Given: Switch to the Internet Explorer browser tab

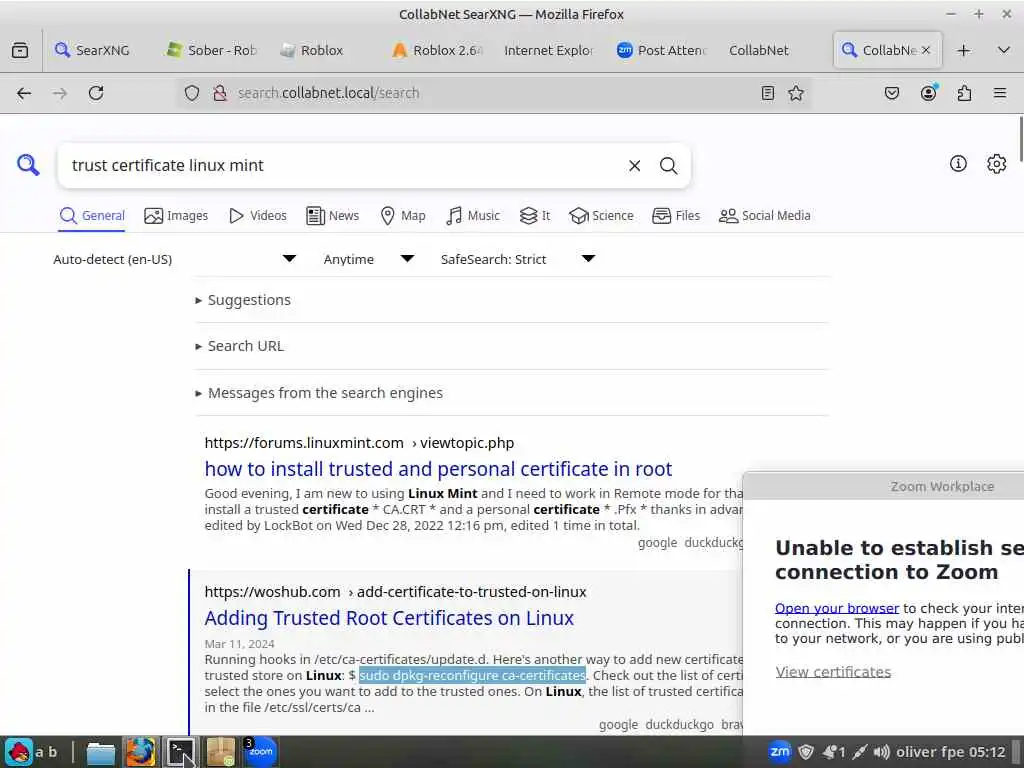Looking at the screenshot, I should click(549, 50).
